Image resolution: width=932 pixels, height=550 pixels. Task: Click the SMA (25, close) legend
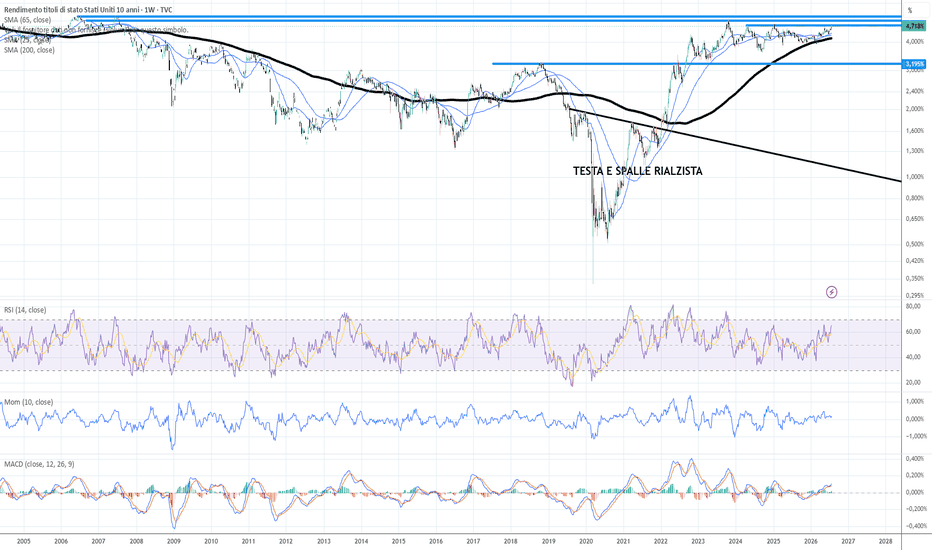[x=28, y=40]
